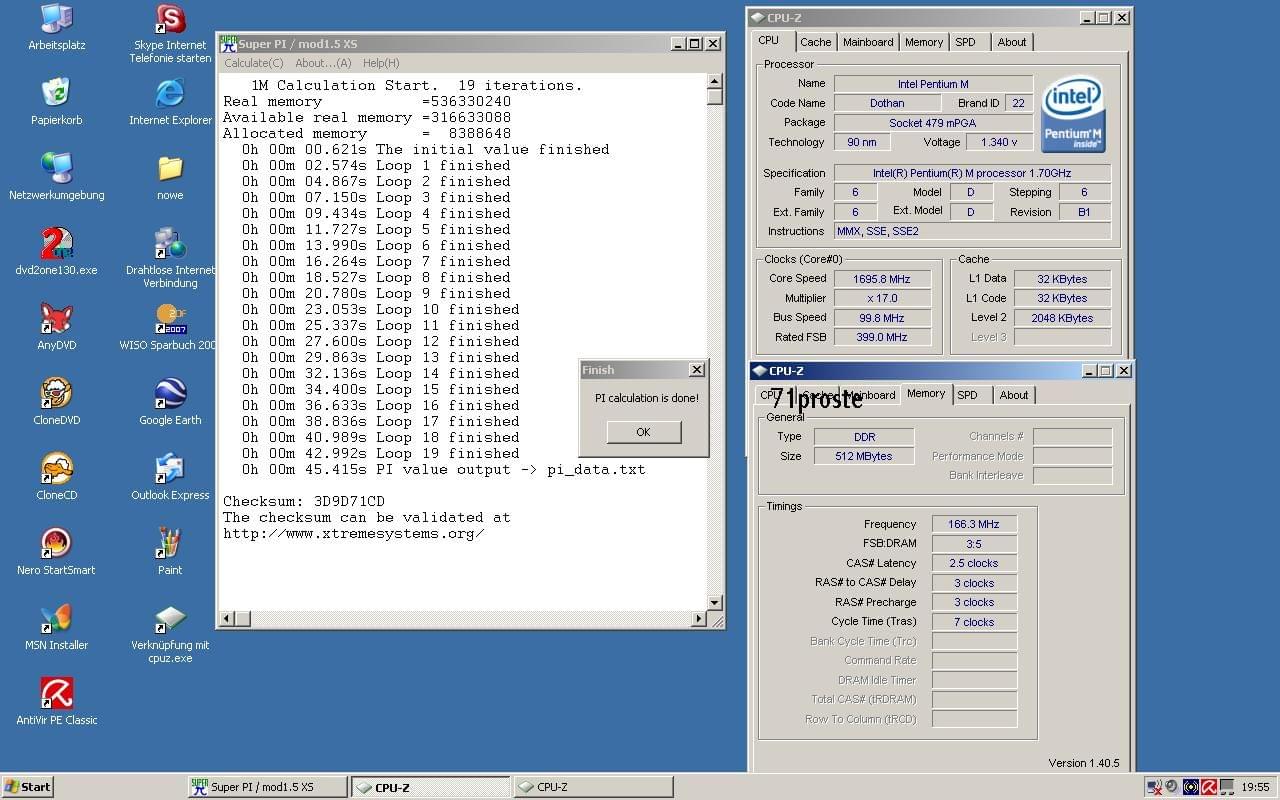Click the Super PI title bar icon
Image resolution: width=1280 pixels, height=800 pixels.
[x=228, y=43]
